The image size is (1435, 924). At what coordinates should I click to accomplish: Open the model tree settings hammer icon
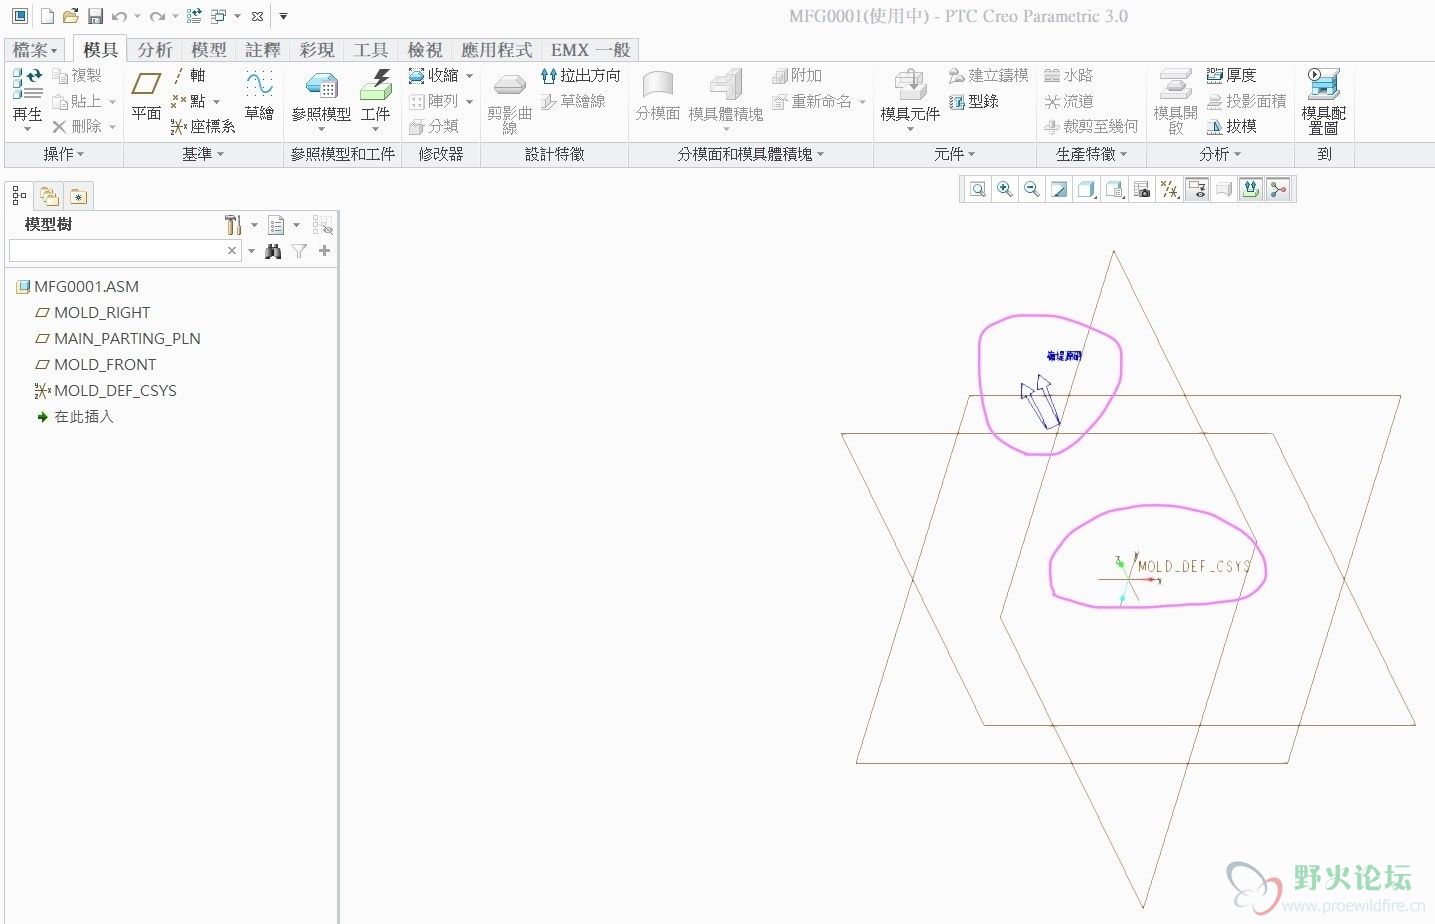(233, 225)
